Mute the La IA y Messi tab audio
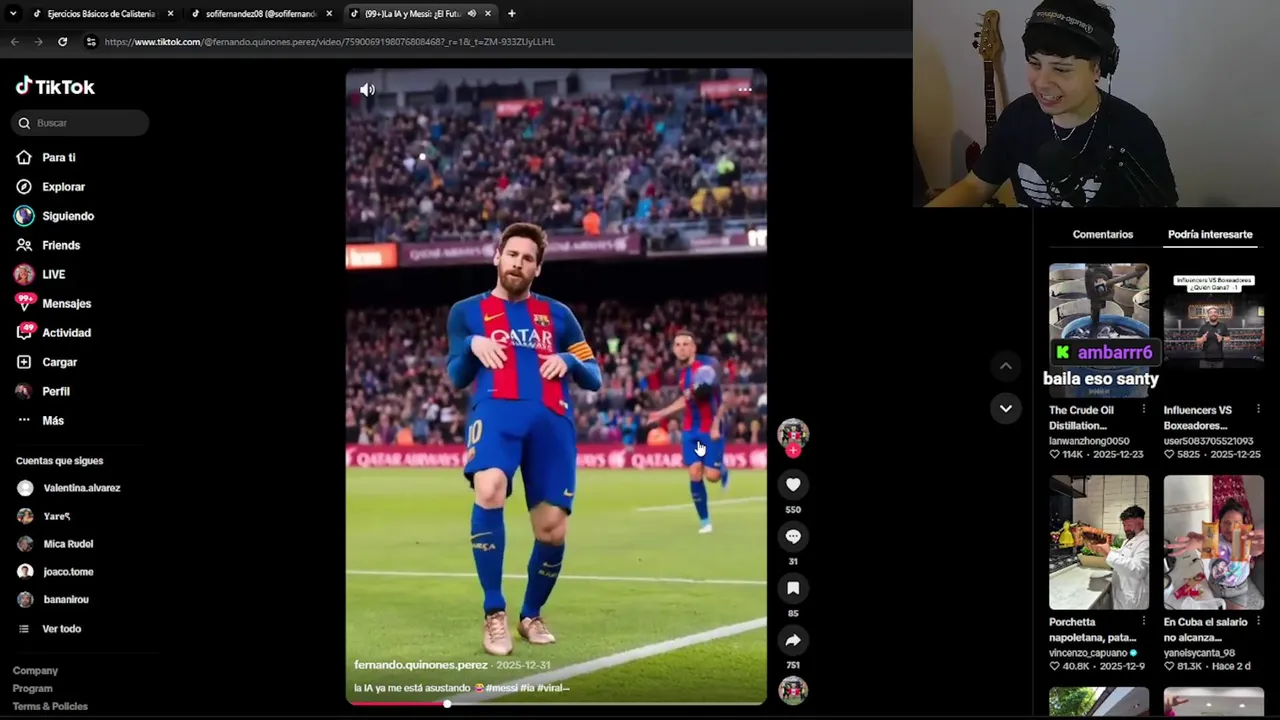 pos(471,14)
